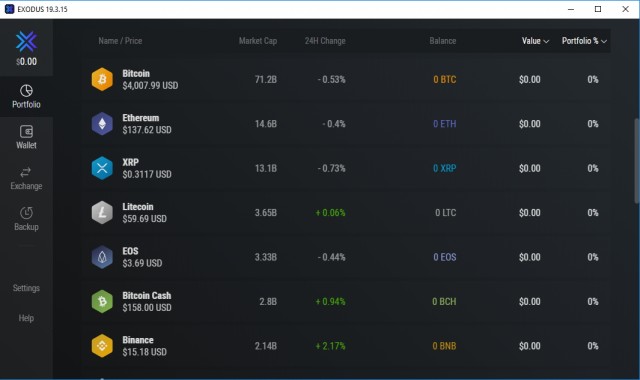Open the Exchange arrows icon
640x380 pixels.
pos(26,172)
